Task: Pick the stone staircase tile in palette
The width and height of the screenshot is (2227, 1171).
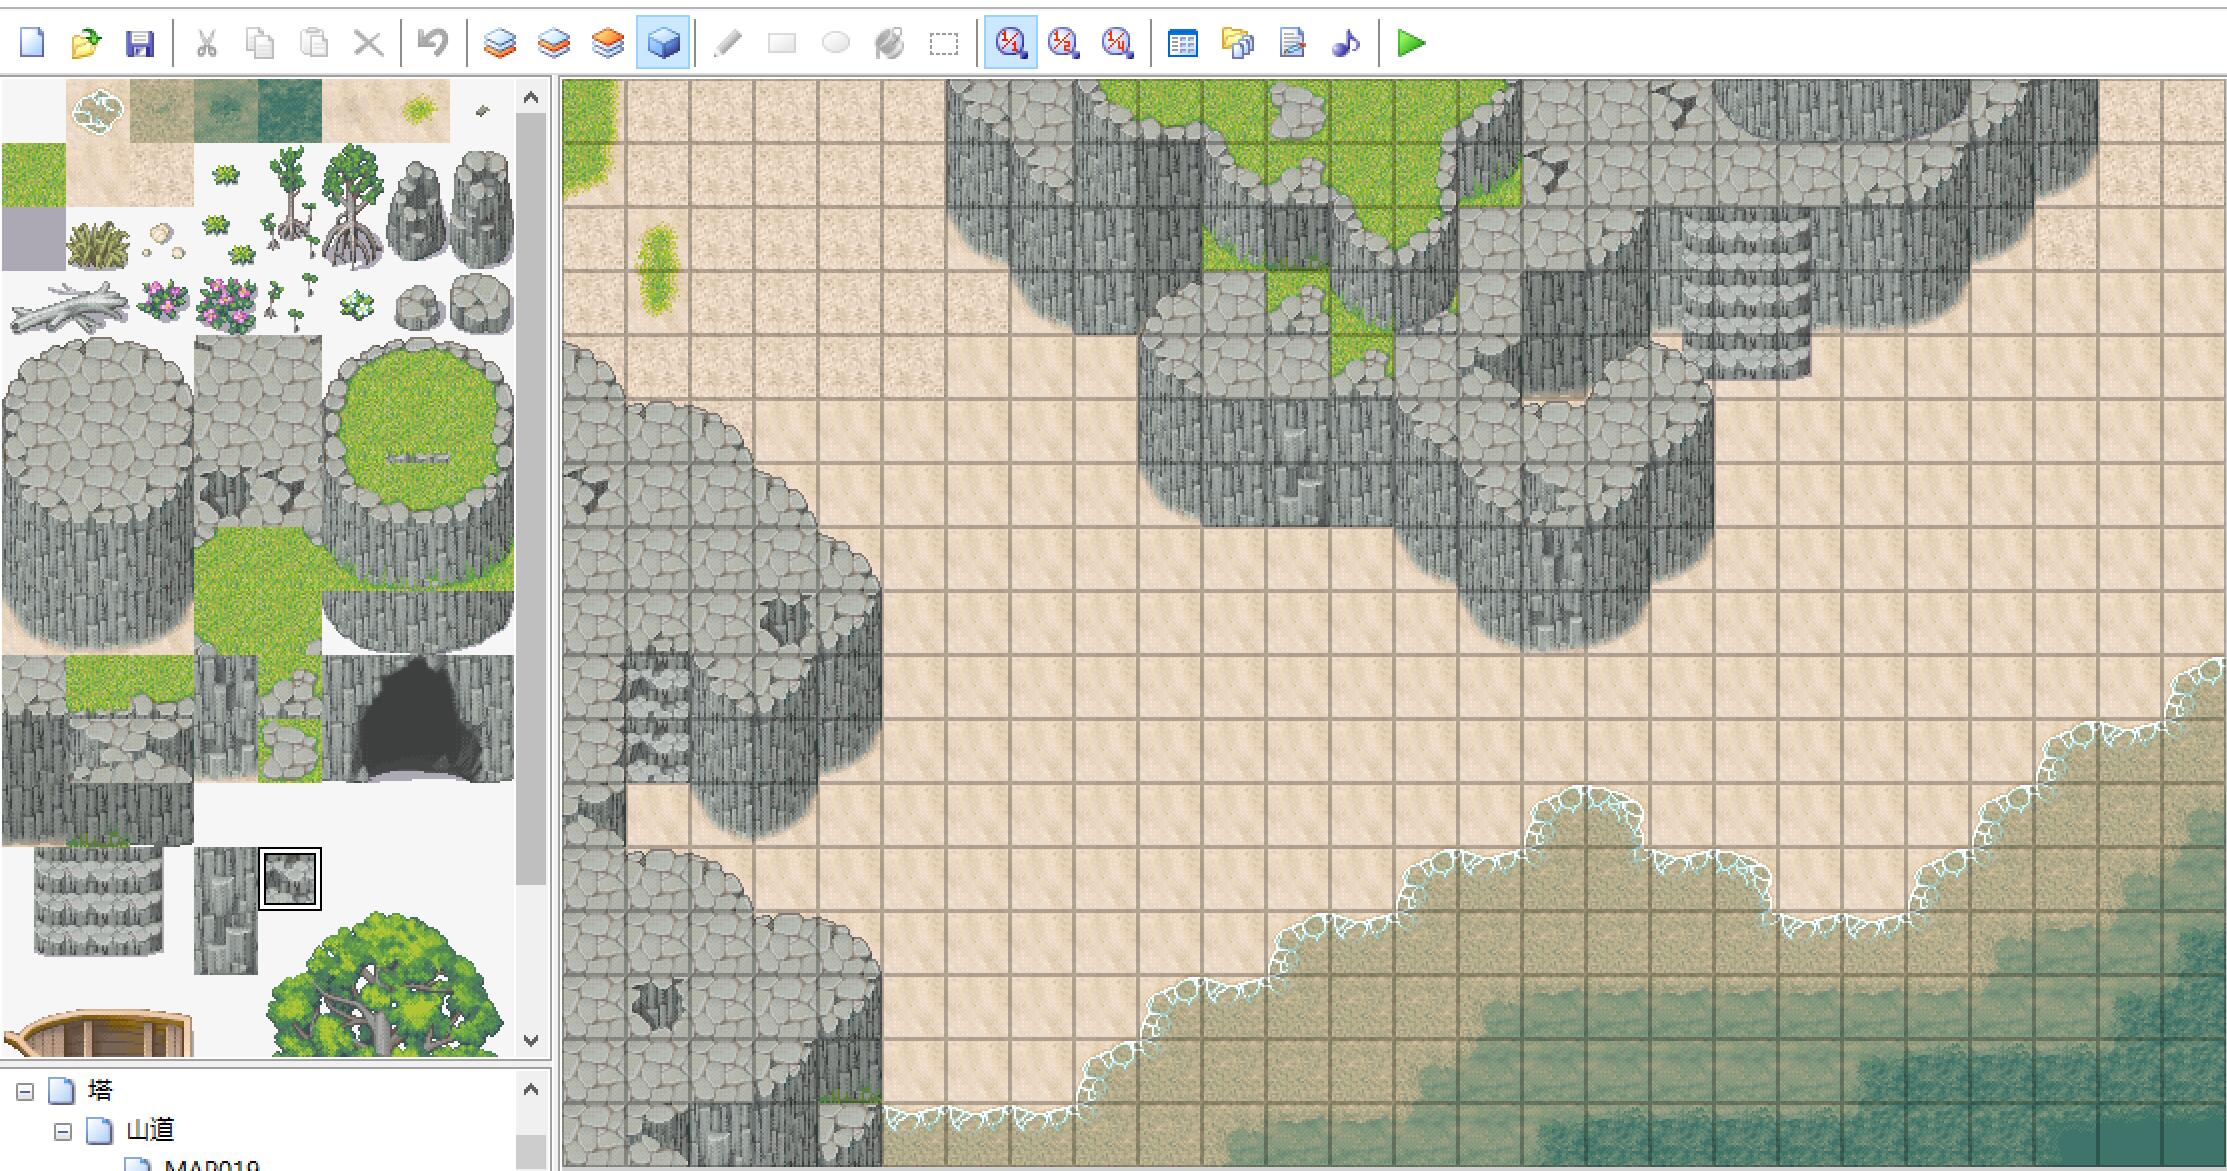Action: point(97,900)
